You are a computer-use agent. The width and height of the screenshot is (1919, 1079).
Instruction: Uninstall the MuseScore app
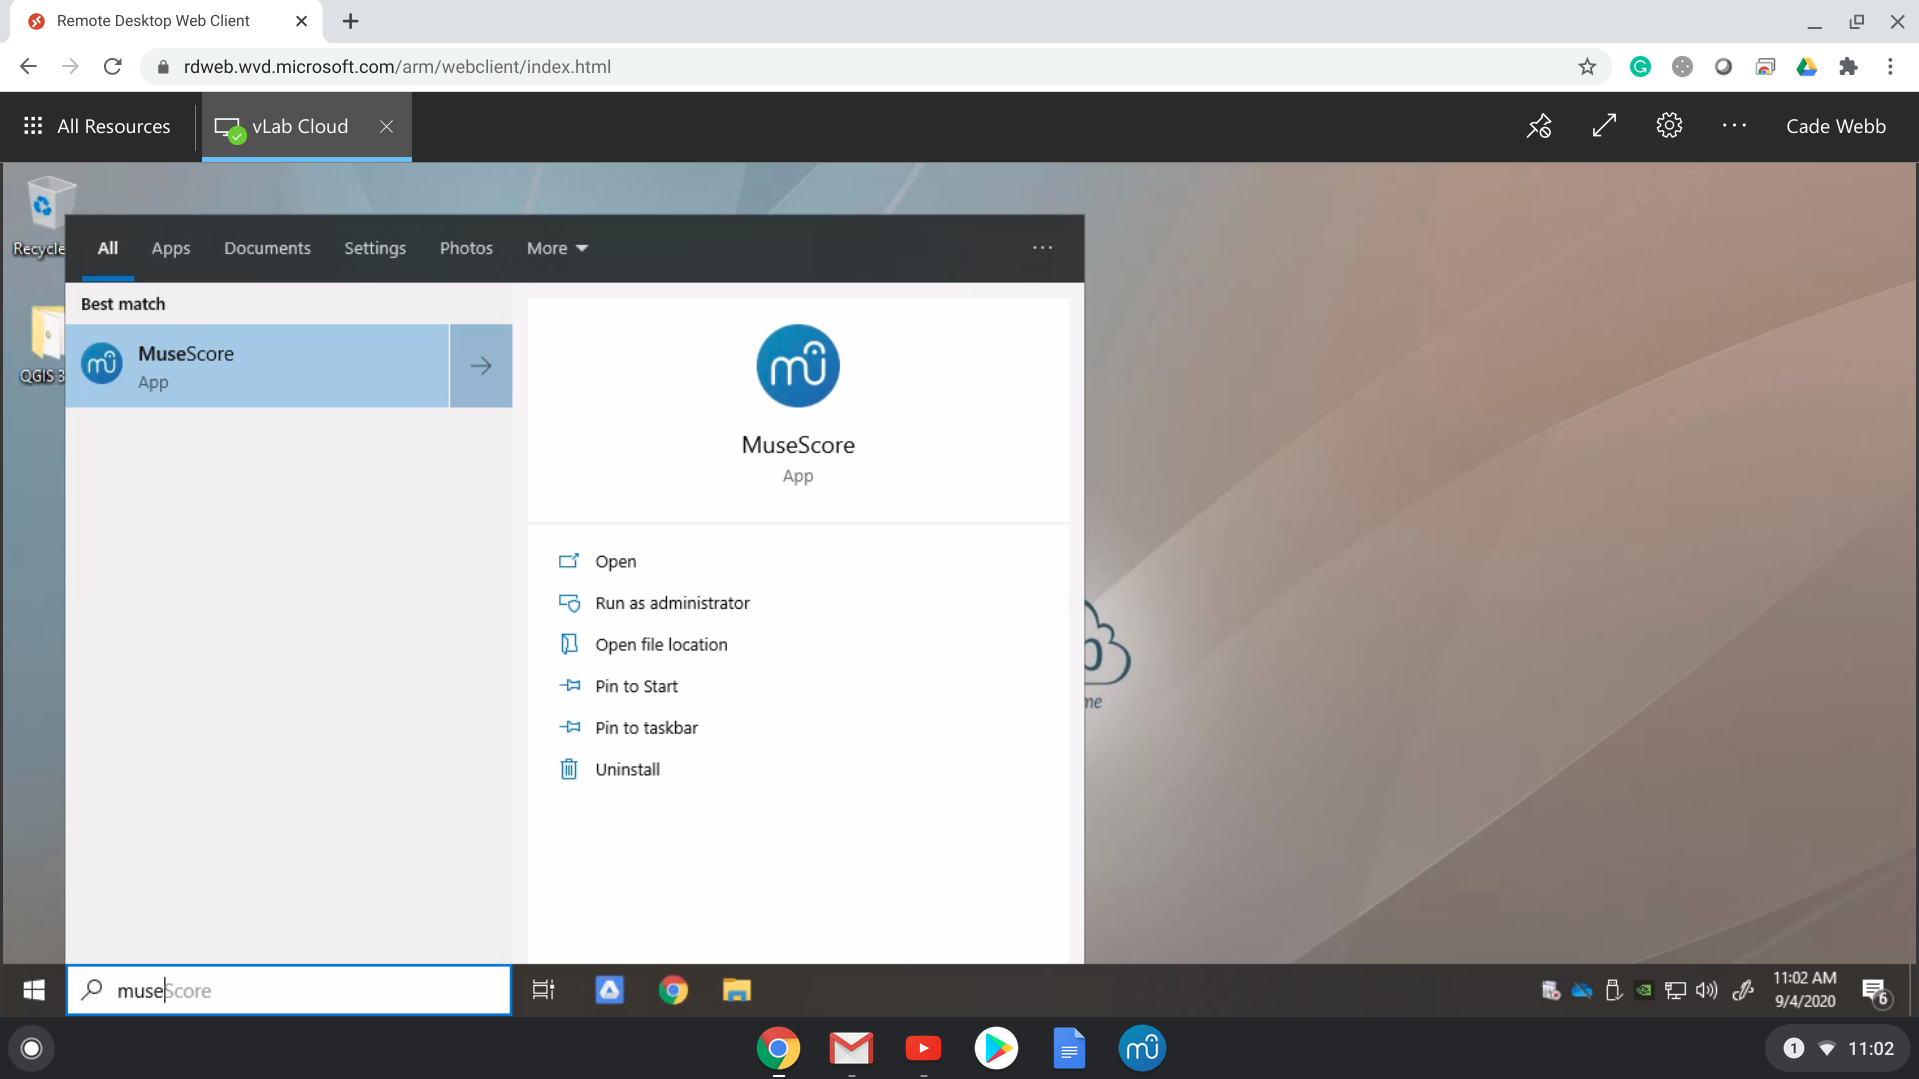(x=609, y=769)
